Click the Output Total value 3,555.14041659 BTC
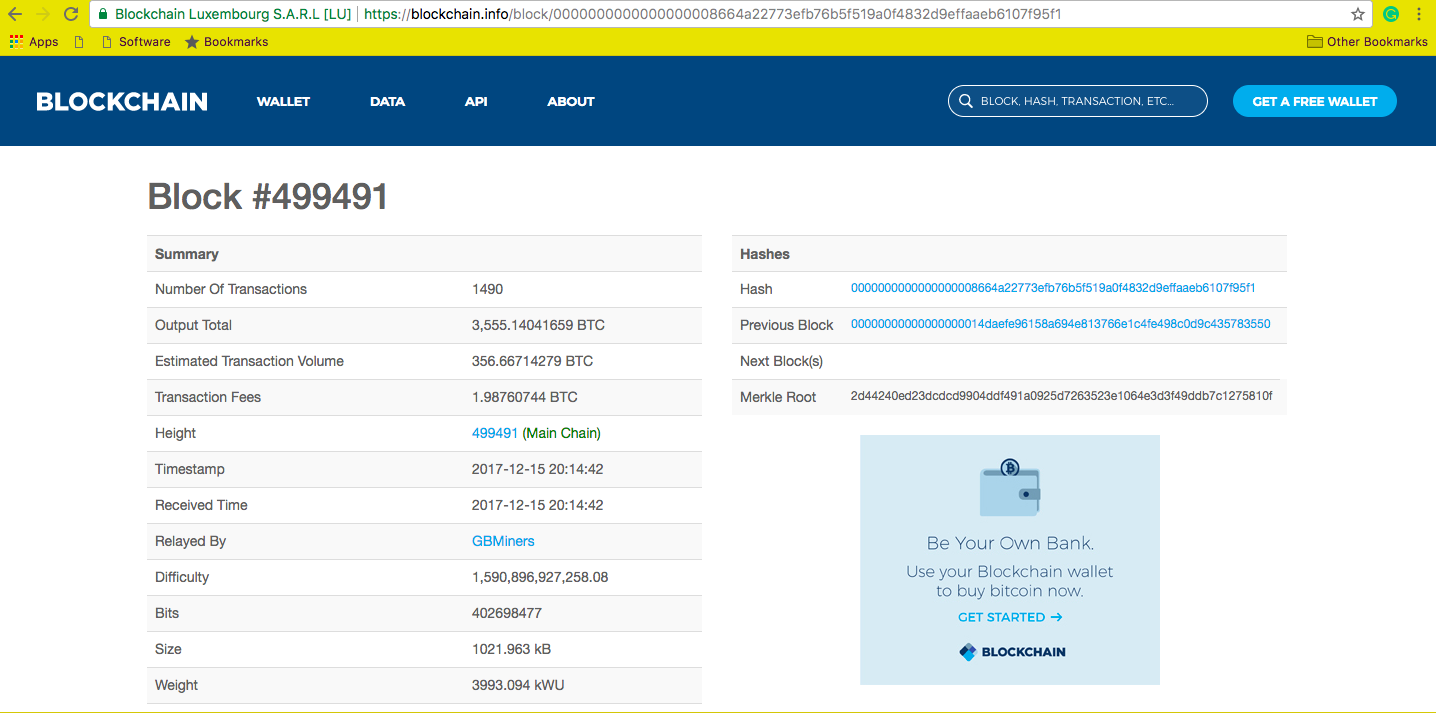Viewport: 1436px width, 713px height. pyautogui.click(x=538, y=325)
